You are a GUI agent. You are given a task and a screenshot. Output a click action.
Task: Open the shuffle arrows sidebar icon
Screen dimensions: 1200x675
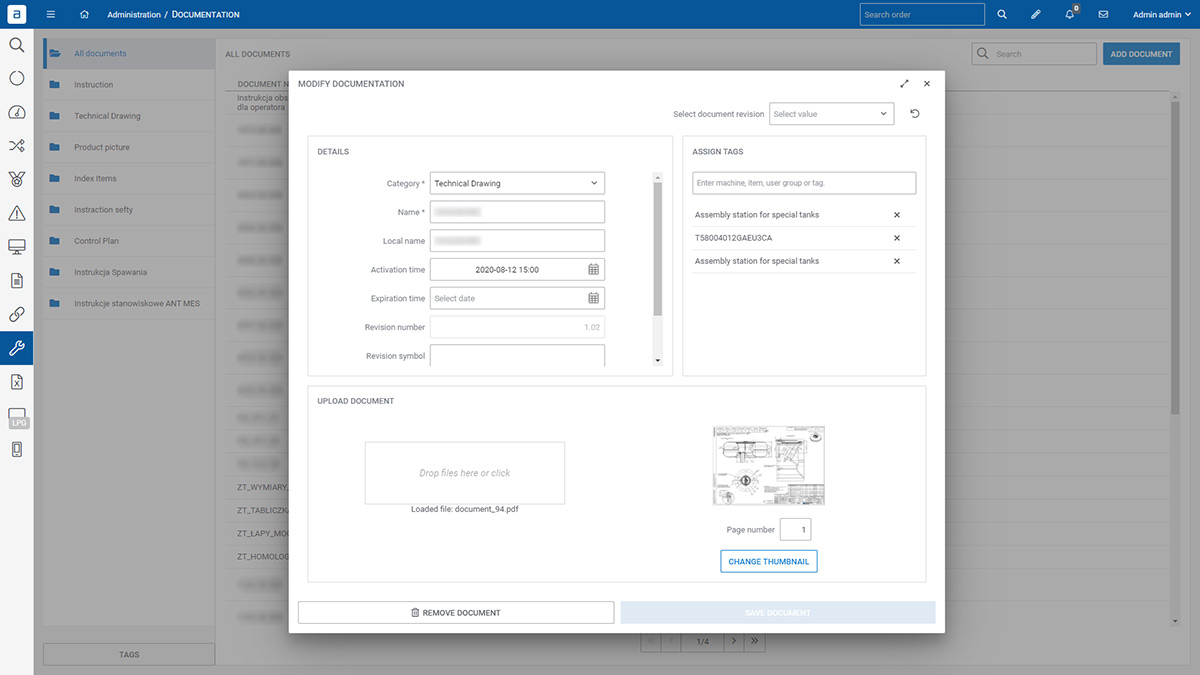click(16, 146)
